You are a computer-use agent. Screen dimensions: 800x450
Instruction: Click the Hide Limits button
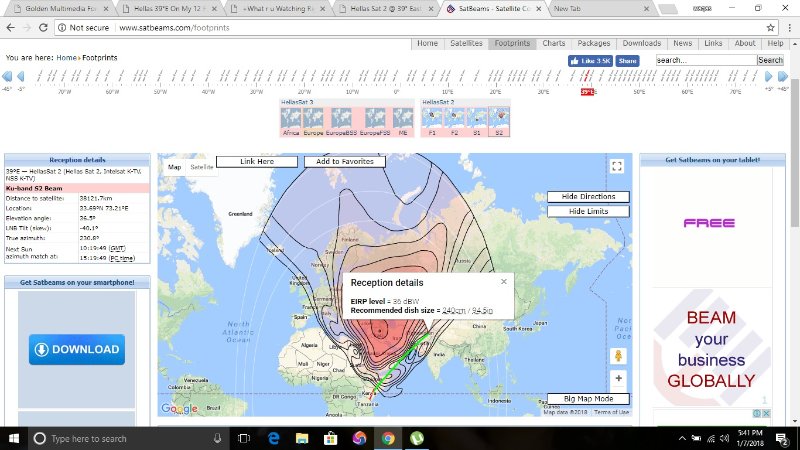589,211
